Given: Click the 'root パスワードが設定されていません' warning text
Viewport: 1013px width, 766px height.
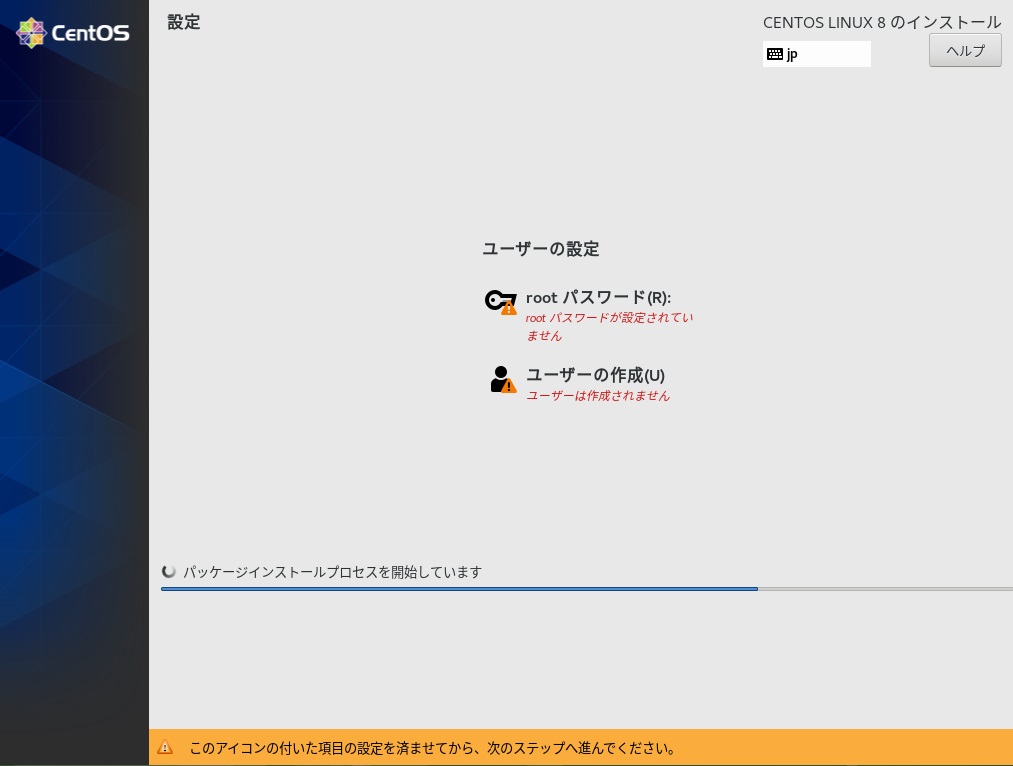Looking at the screenshot, I should point(609,326).
